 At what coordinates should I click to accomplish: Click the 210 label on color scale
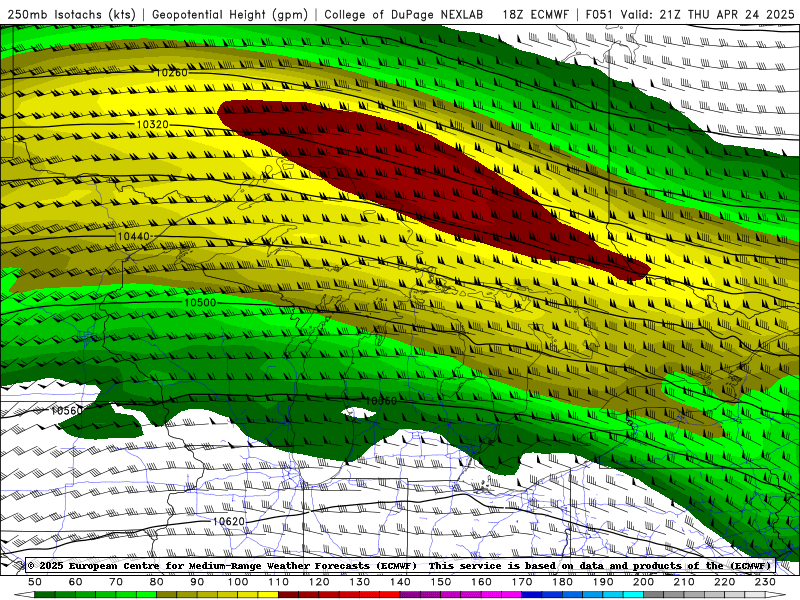click(684, 582)
